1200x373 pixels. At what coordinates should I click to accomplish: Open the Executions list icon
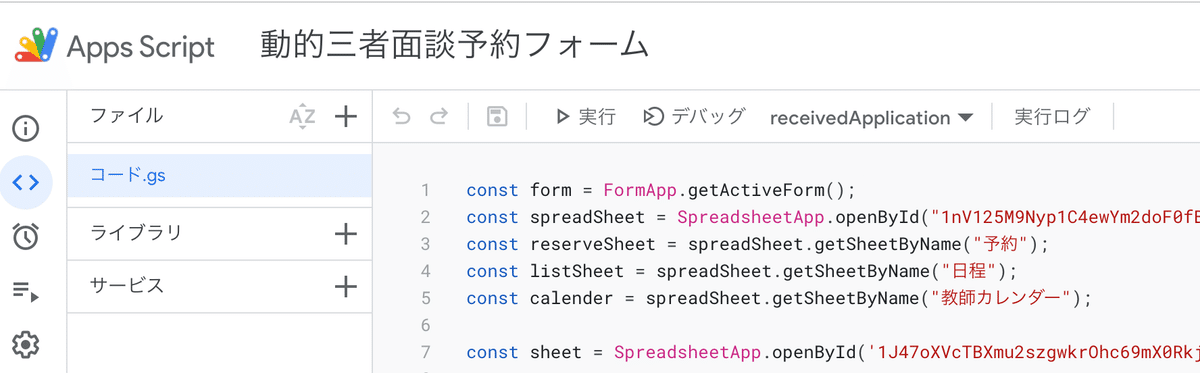click(x=25, y=291)
